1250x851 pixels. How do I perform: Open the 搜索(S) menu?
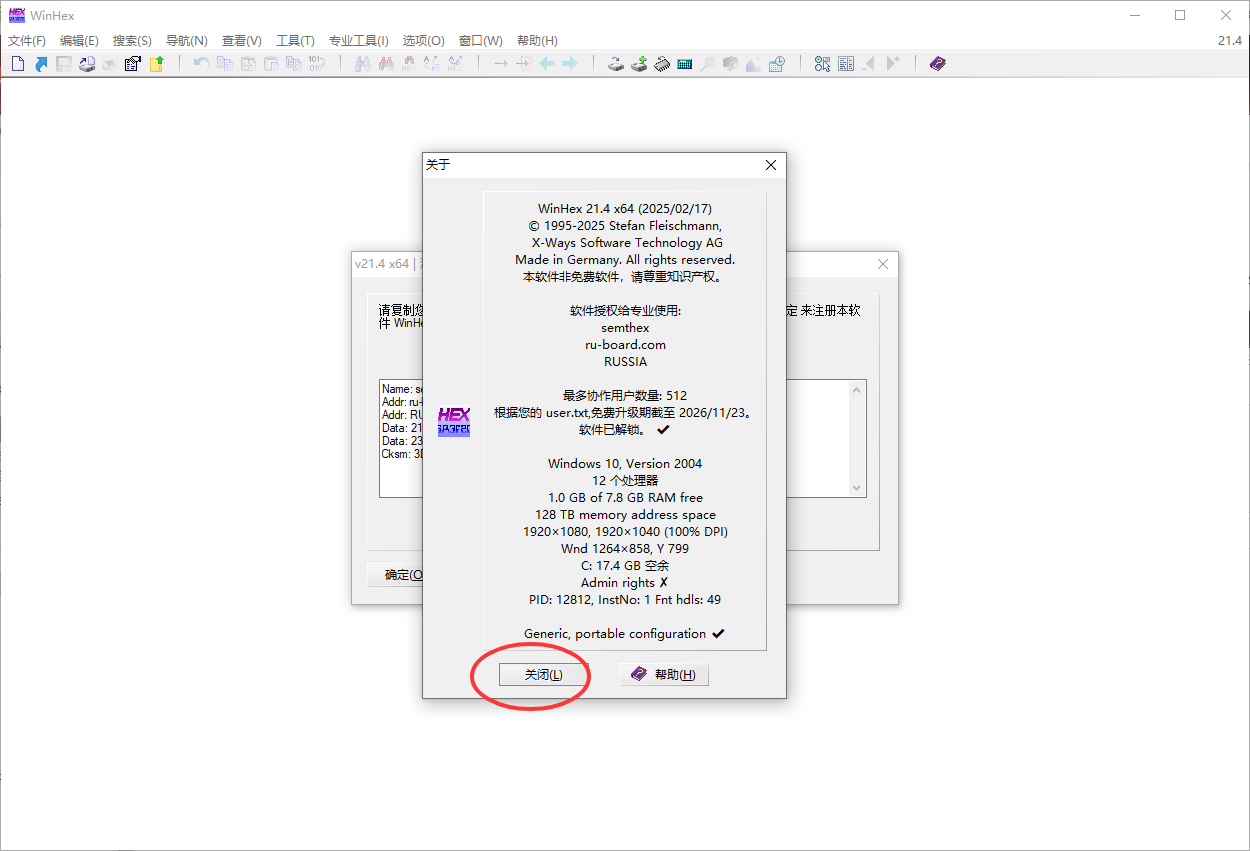point(132,41)
